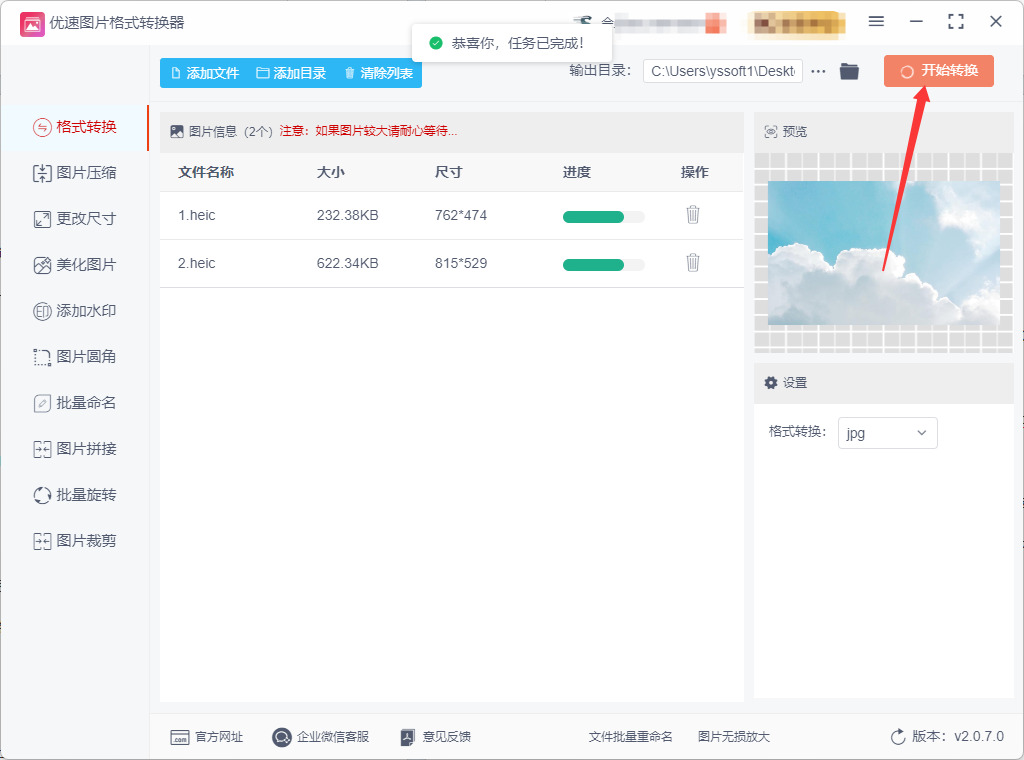Click the 开始转换 start button
The image size is (1024, 760).
939,71
